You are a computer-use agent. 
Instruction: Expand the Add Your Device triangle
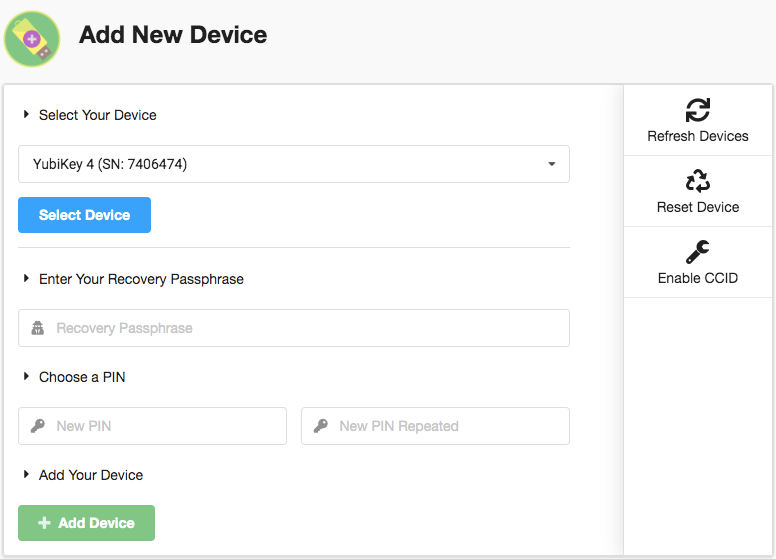click(26, 474)
